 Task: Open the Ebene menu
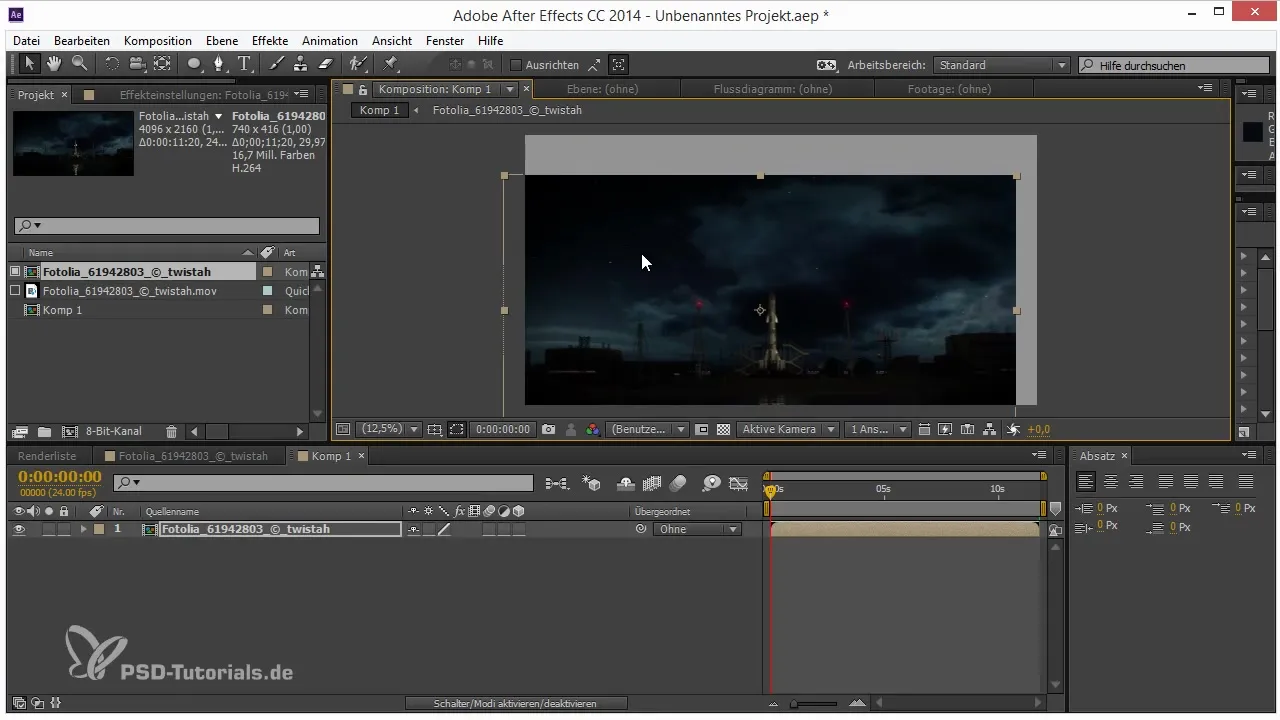[224, 41]
